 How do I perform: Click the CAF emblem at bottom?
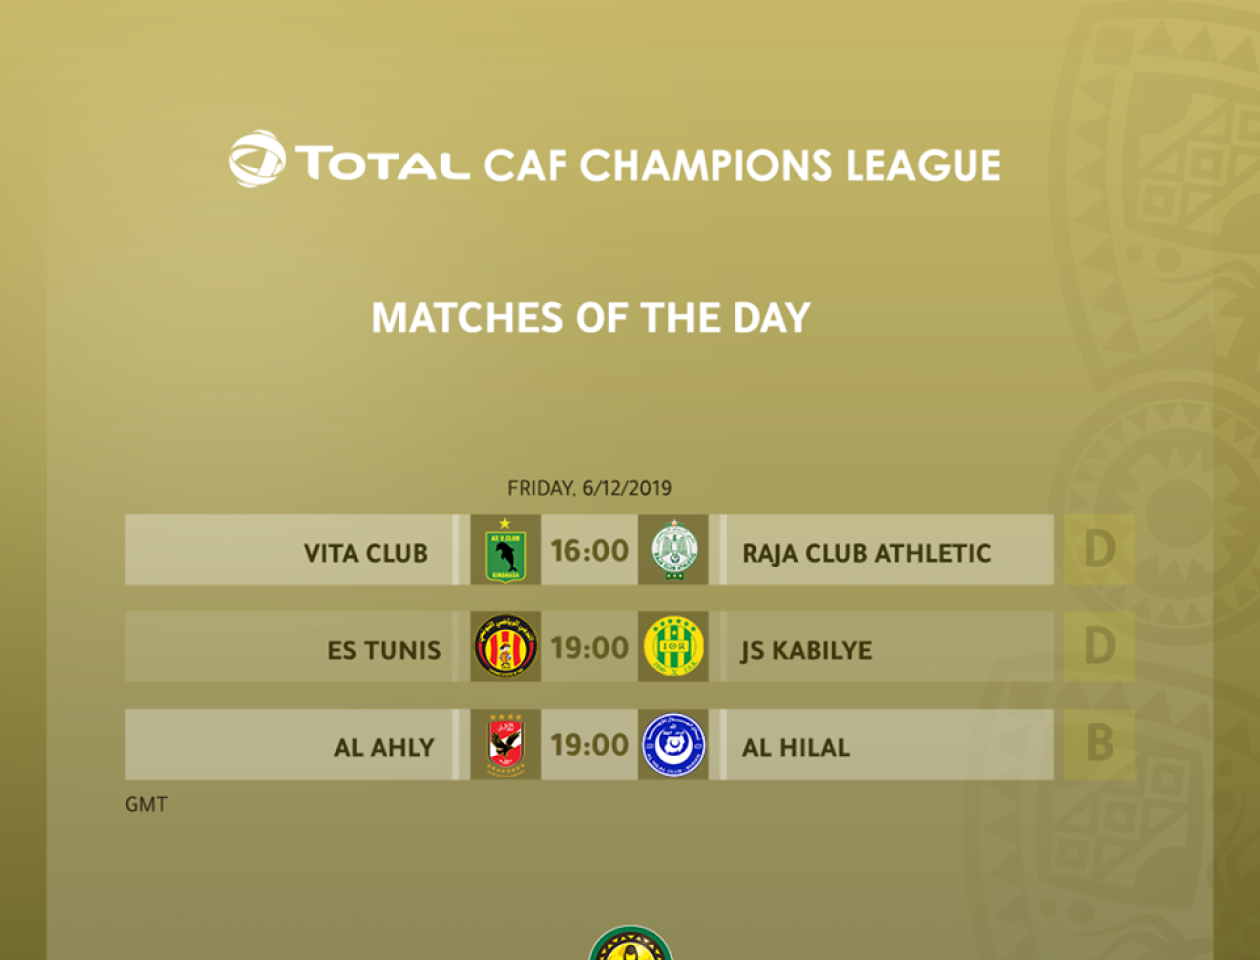pos(630,943)
